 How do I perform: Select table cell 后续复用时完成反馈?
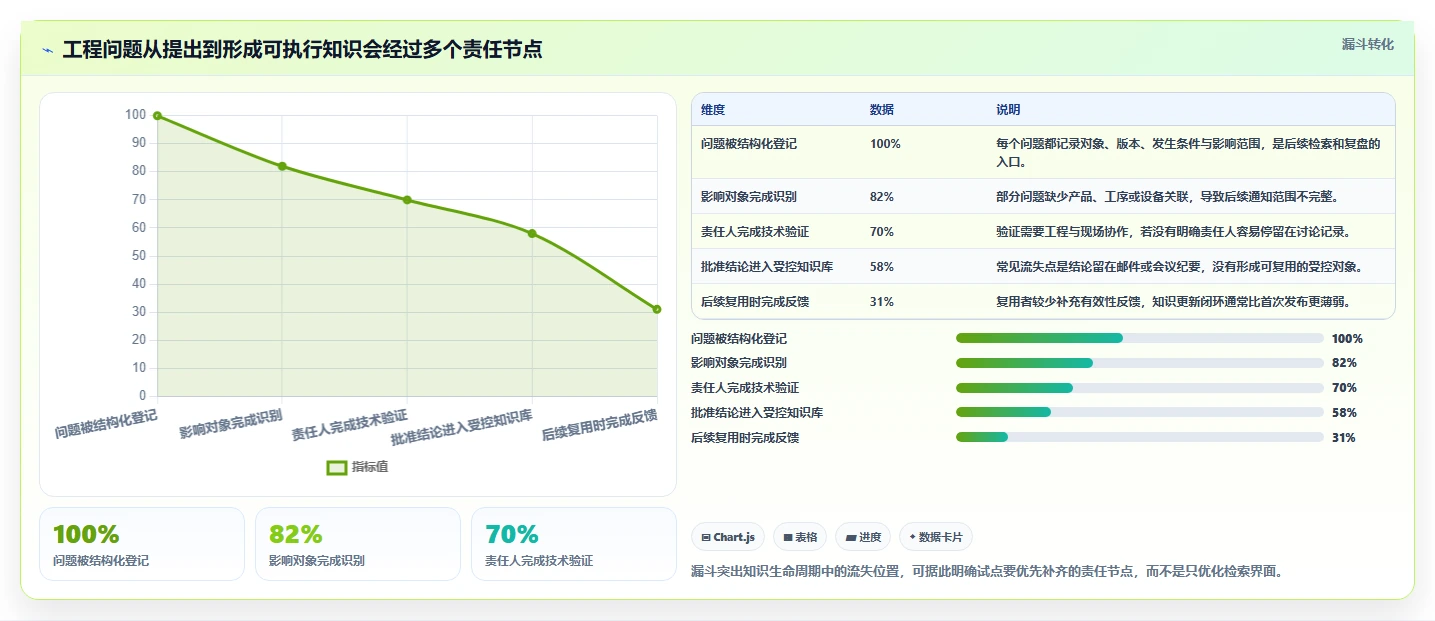pos(755,302)
